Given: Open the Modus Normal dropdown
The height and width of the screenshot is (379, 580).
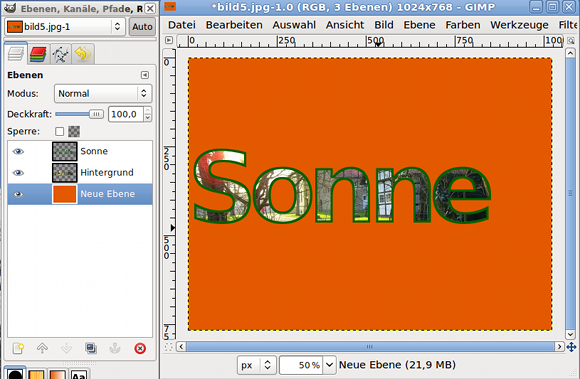Looking at the screenshot, I should [x=103, y=94].
